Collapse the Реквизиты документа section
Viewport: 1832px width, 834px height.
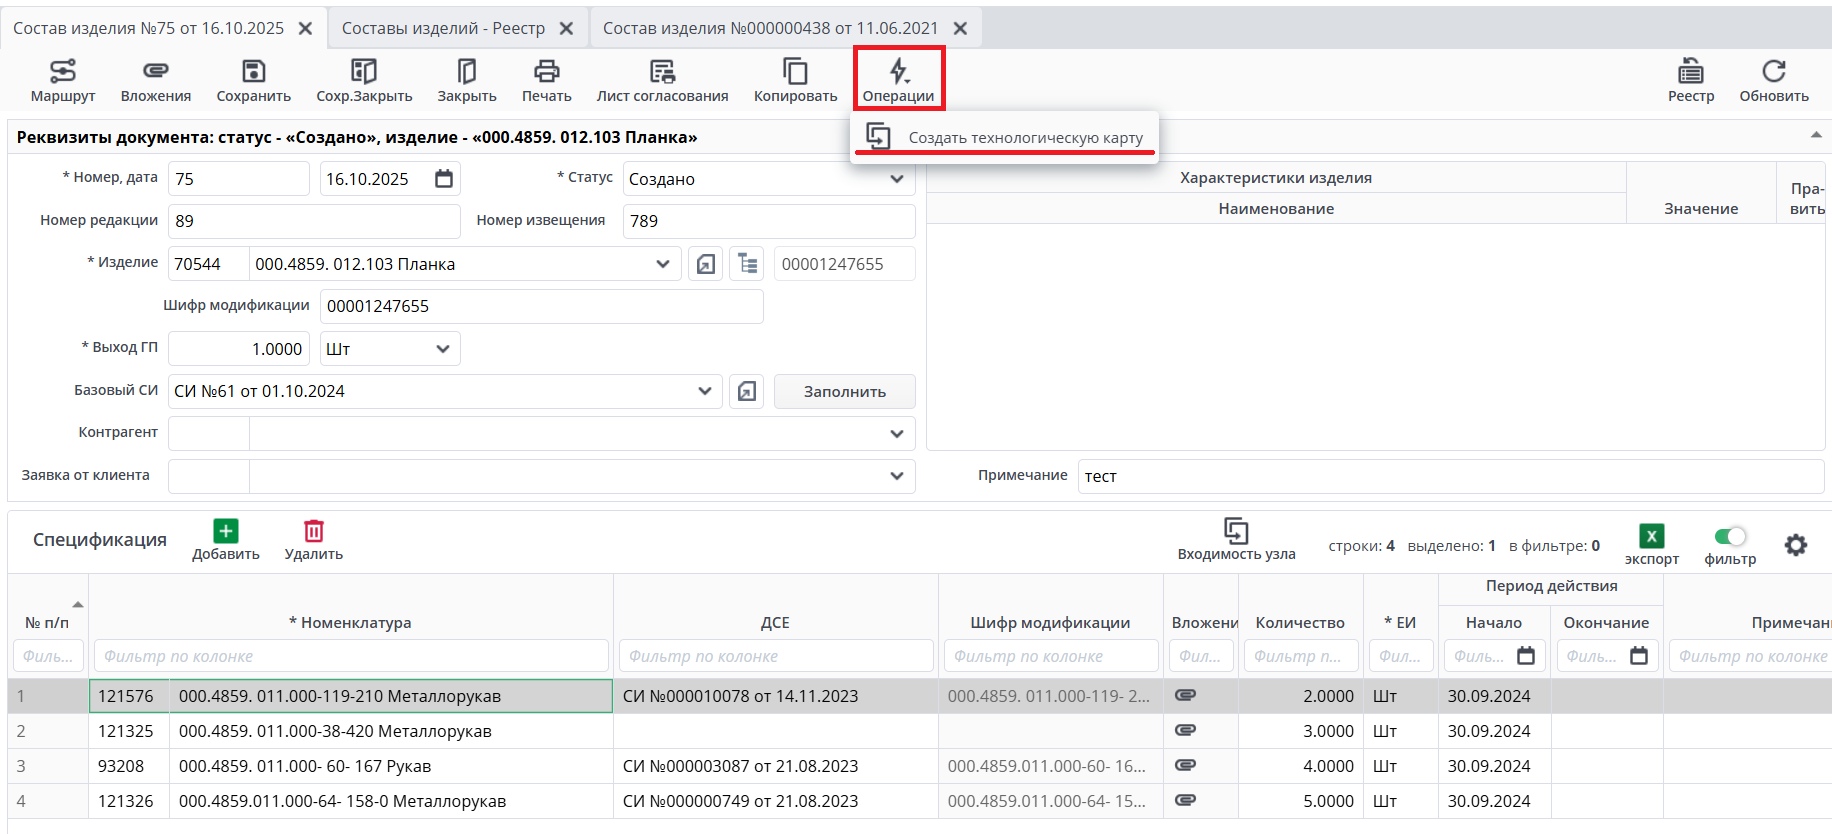[x=1815, y=135]
